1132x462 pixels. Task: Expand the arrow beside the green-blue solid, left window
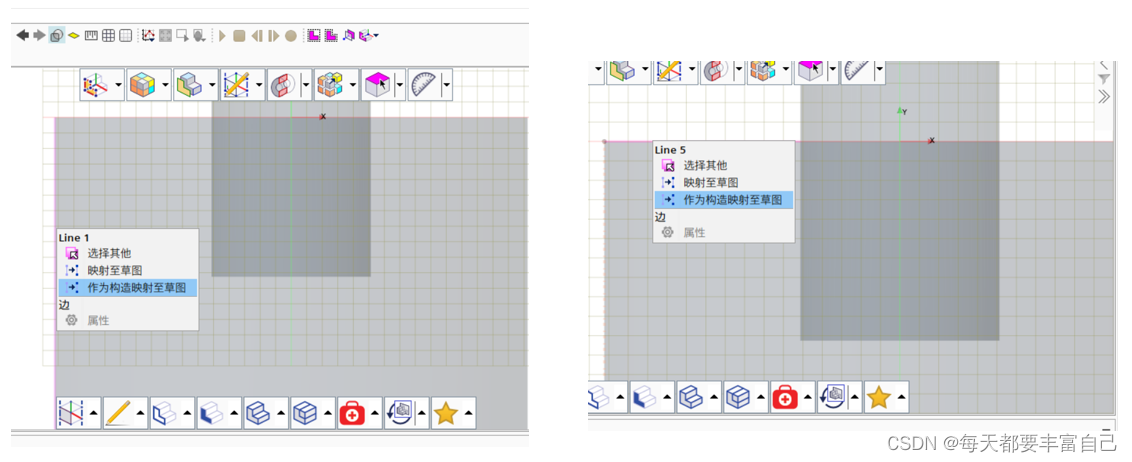212,85
